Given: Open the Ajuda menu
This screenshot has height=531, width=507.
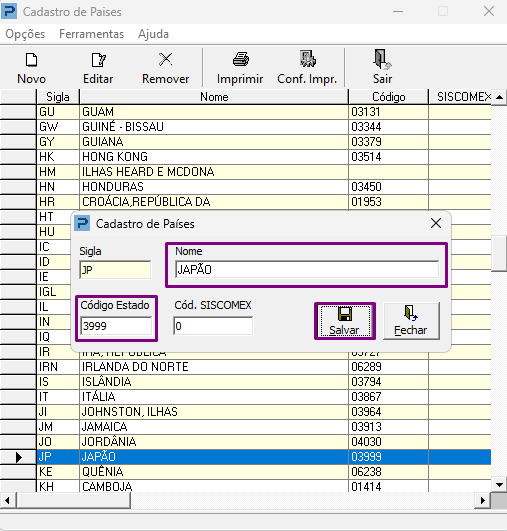Looking at the screenshot, I should pos(153,34).
